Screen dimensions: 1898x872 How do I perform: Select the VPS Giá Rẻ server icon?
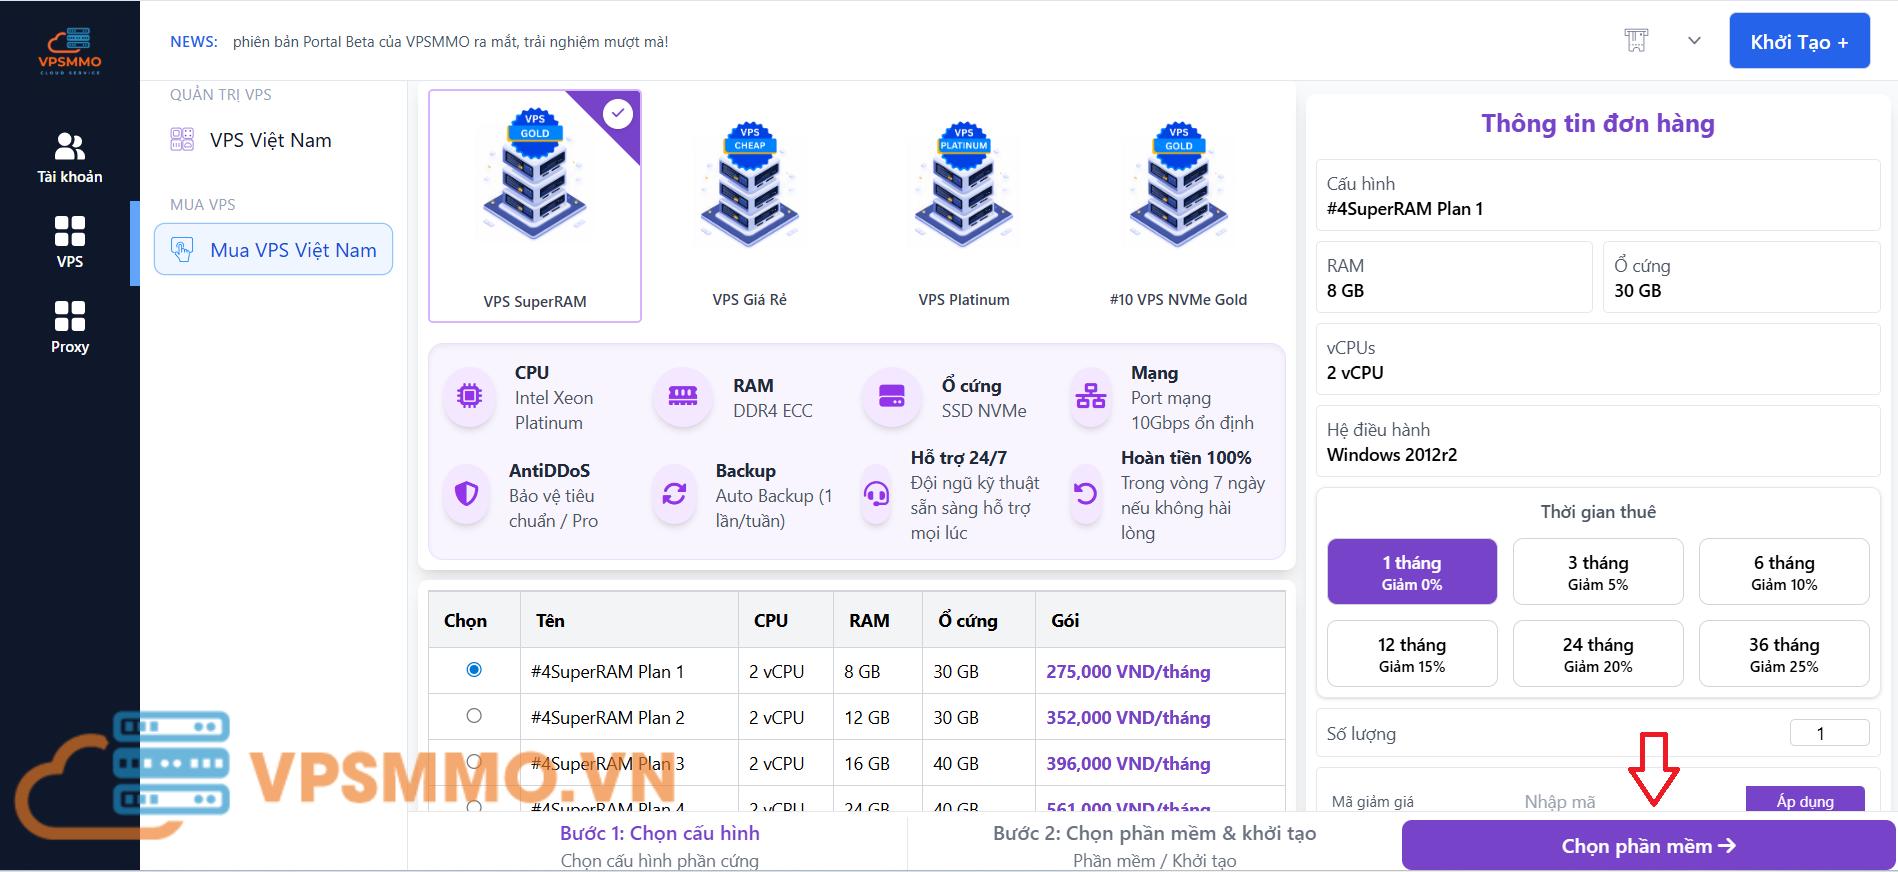click(x=749, y=187)
